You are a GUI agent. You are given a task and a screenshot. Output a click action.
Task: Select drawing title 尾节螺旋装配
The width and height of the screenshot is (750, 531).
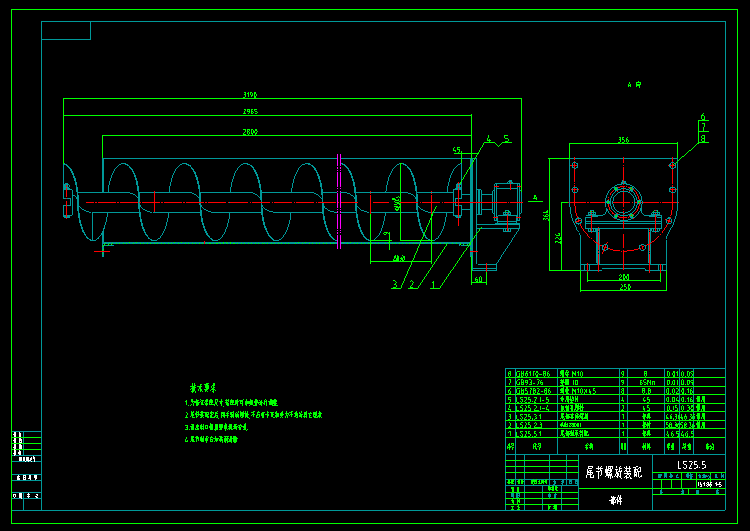[x=614, y=473]
